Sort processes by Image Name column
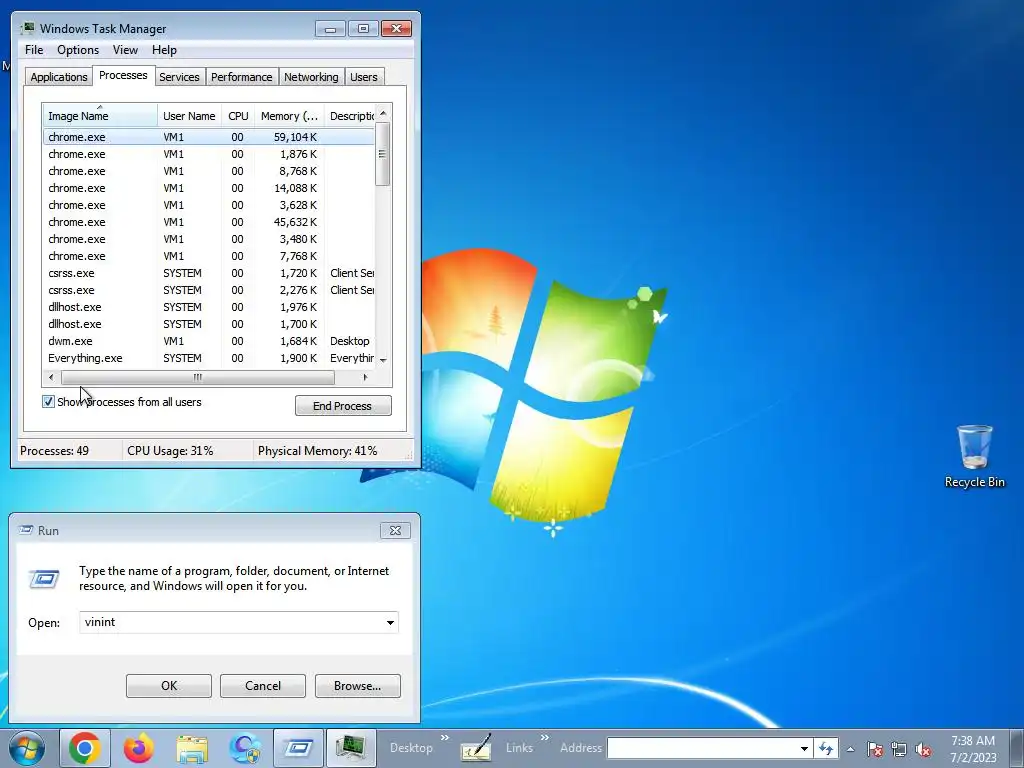The height and width of the screenshot is (768, 1024). 100,116
